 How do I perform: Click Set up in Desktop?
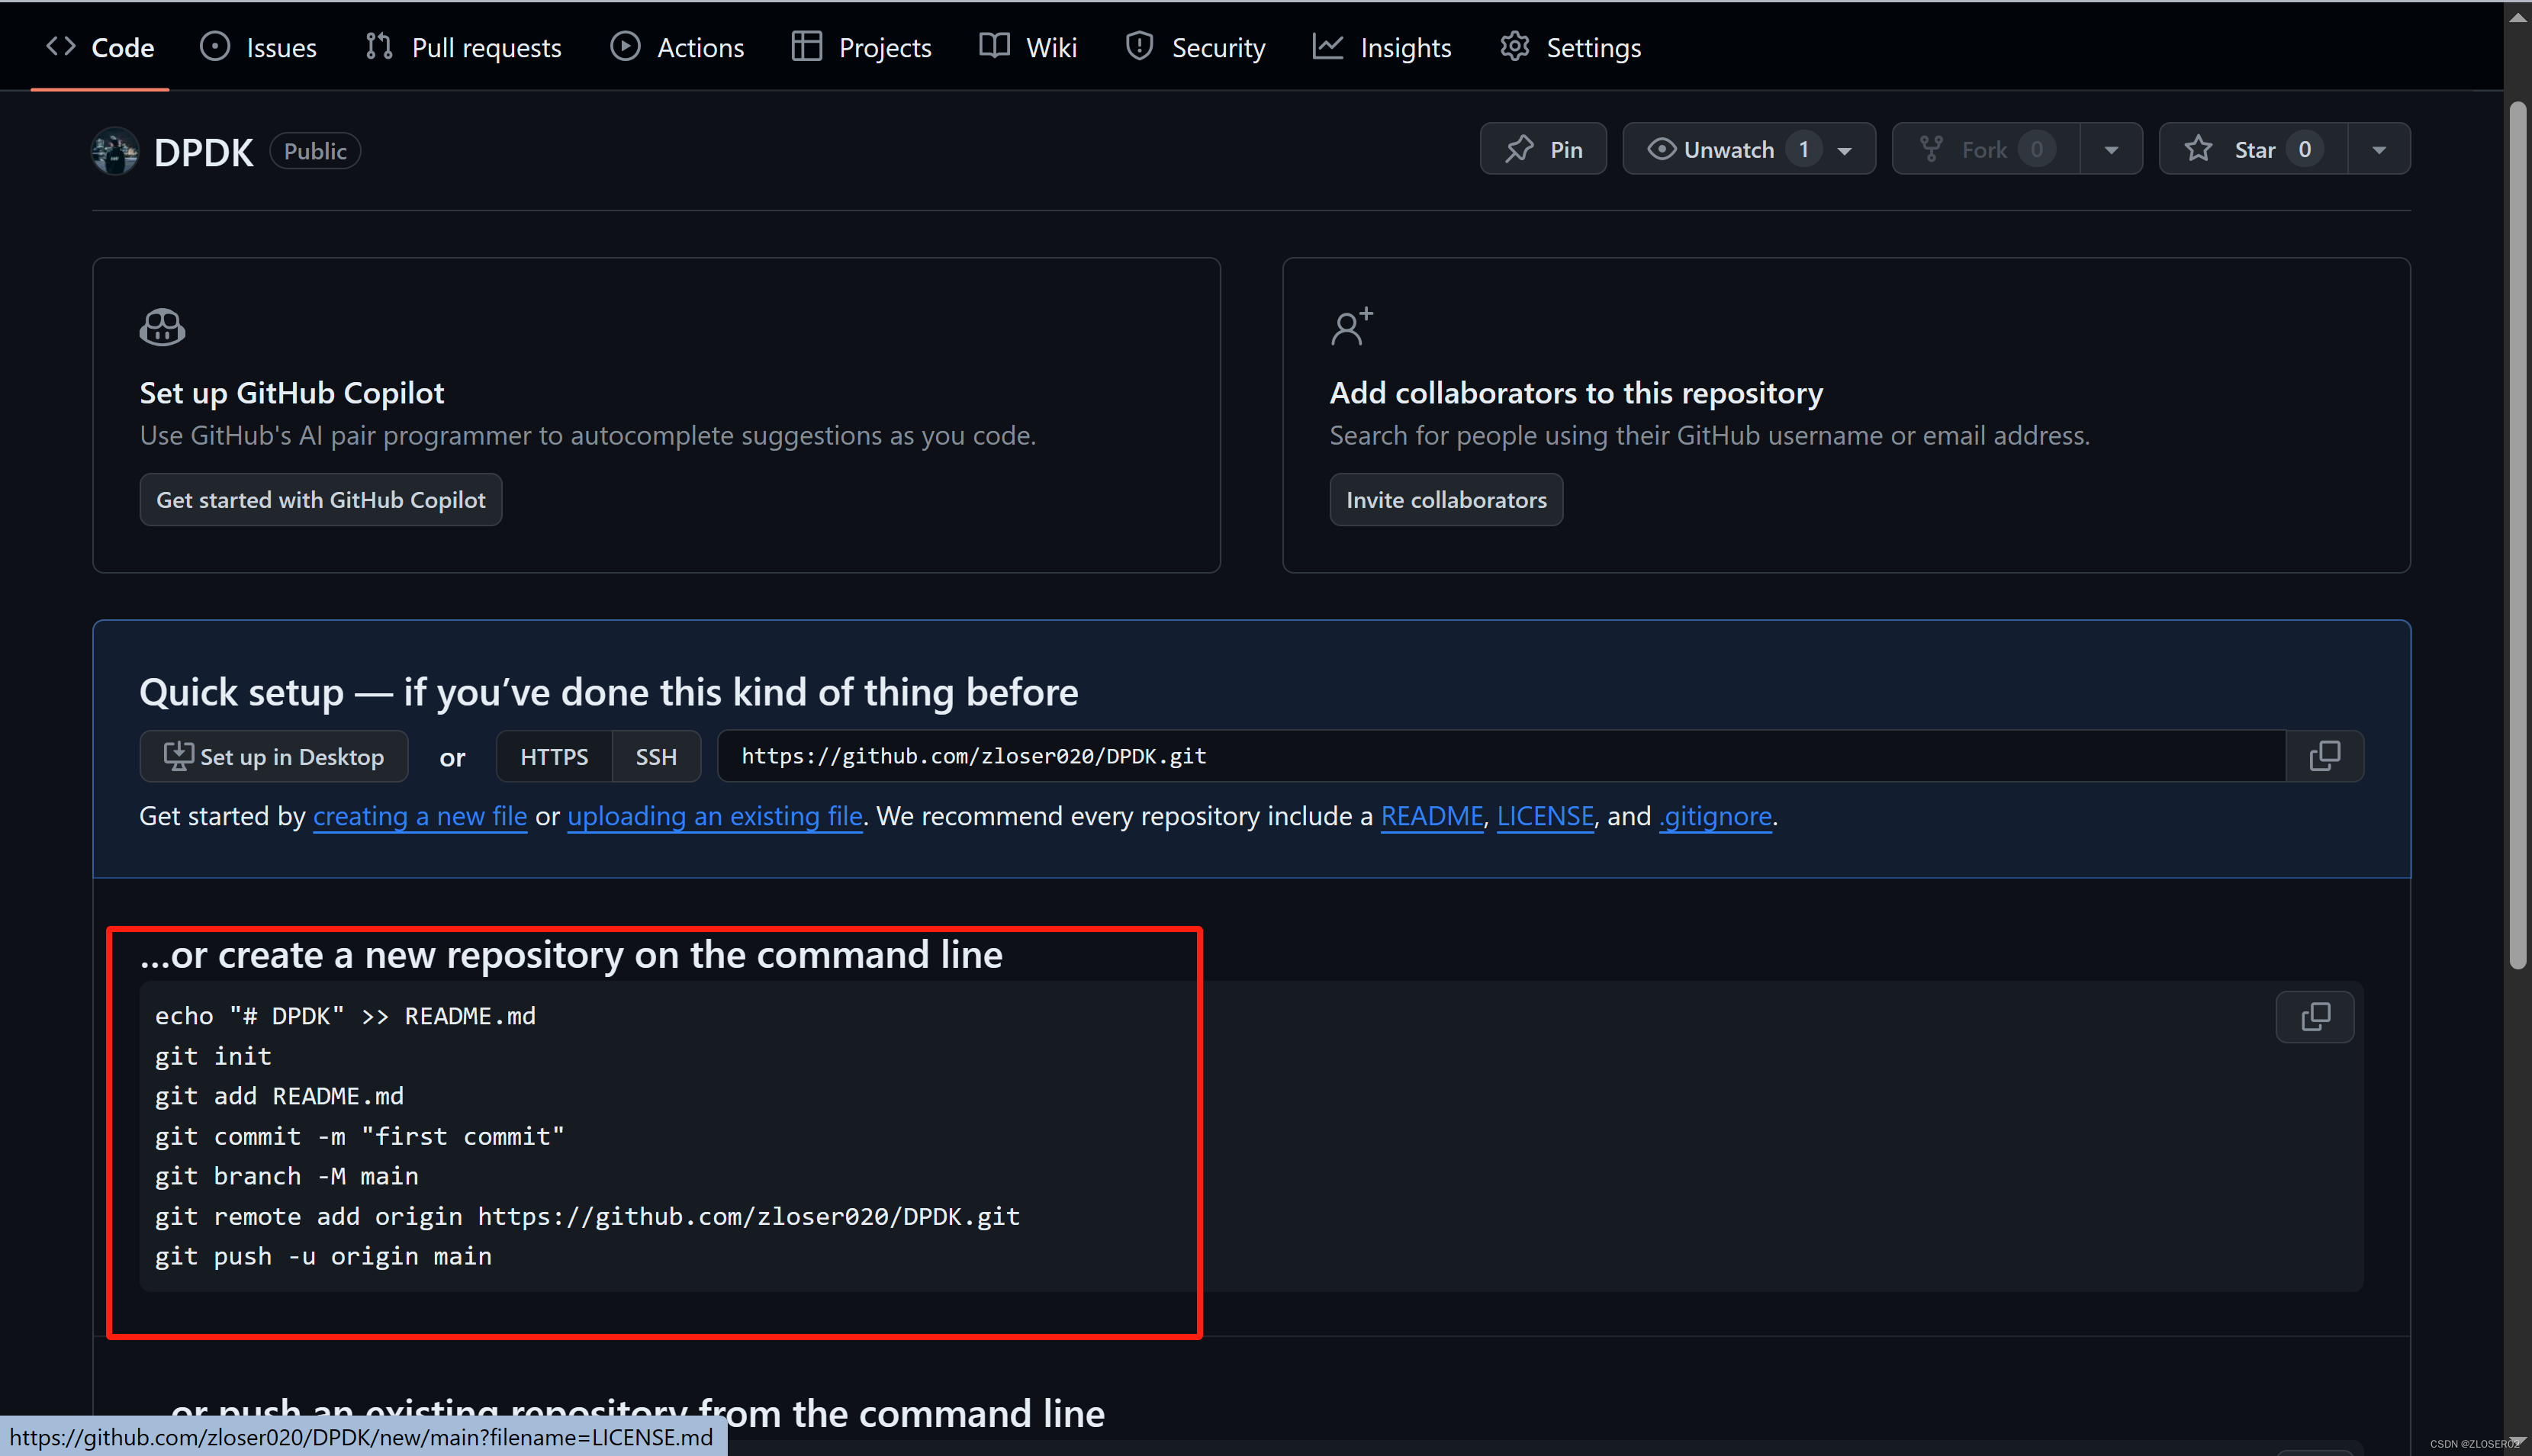pyautogui.click(x=274, y=756)
